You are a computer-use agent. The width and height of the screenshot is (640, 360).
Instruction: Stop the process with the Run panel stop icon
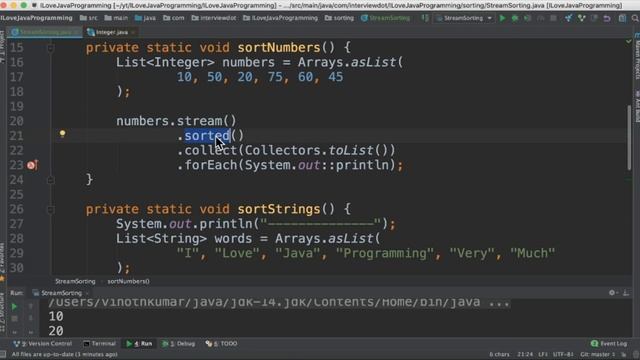14,318
